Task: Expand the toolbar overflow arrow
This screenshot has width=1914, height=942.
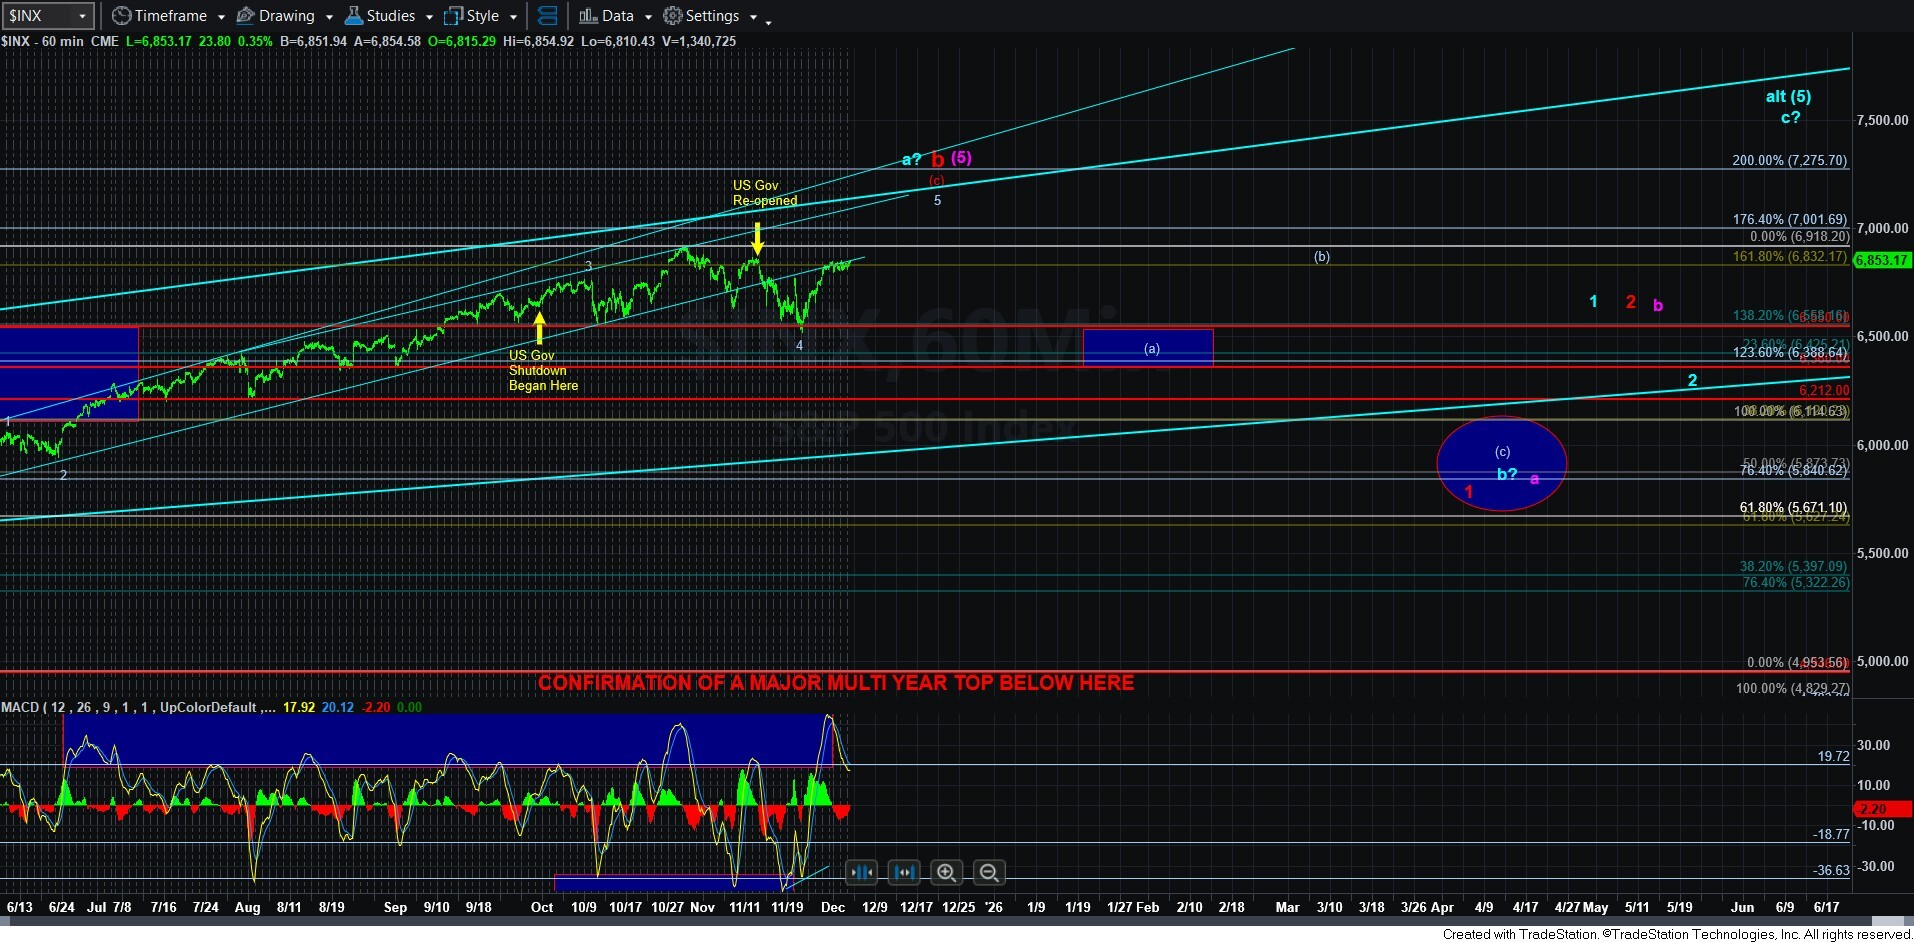Action: (x=768, y=21)
